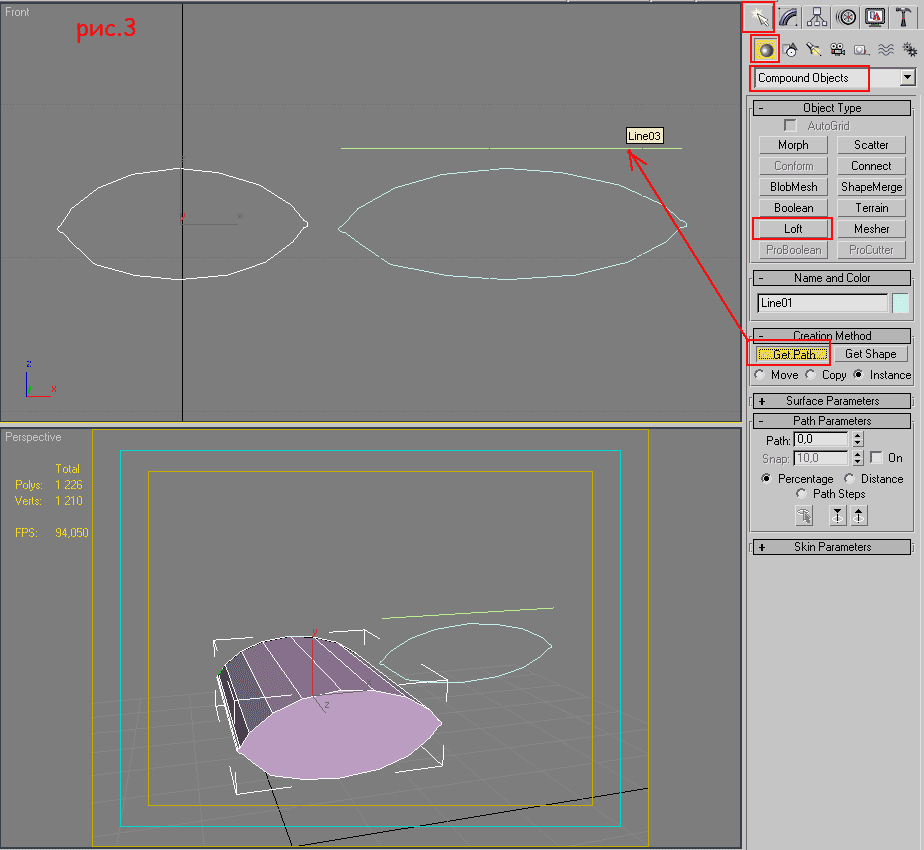
Task: Open the Modify panel tab
Action: click(x=789, y=16)
